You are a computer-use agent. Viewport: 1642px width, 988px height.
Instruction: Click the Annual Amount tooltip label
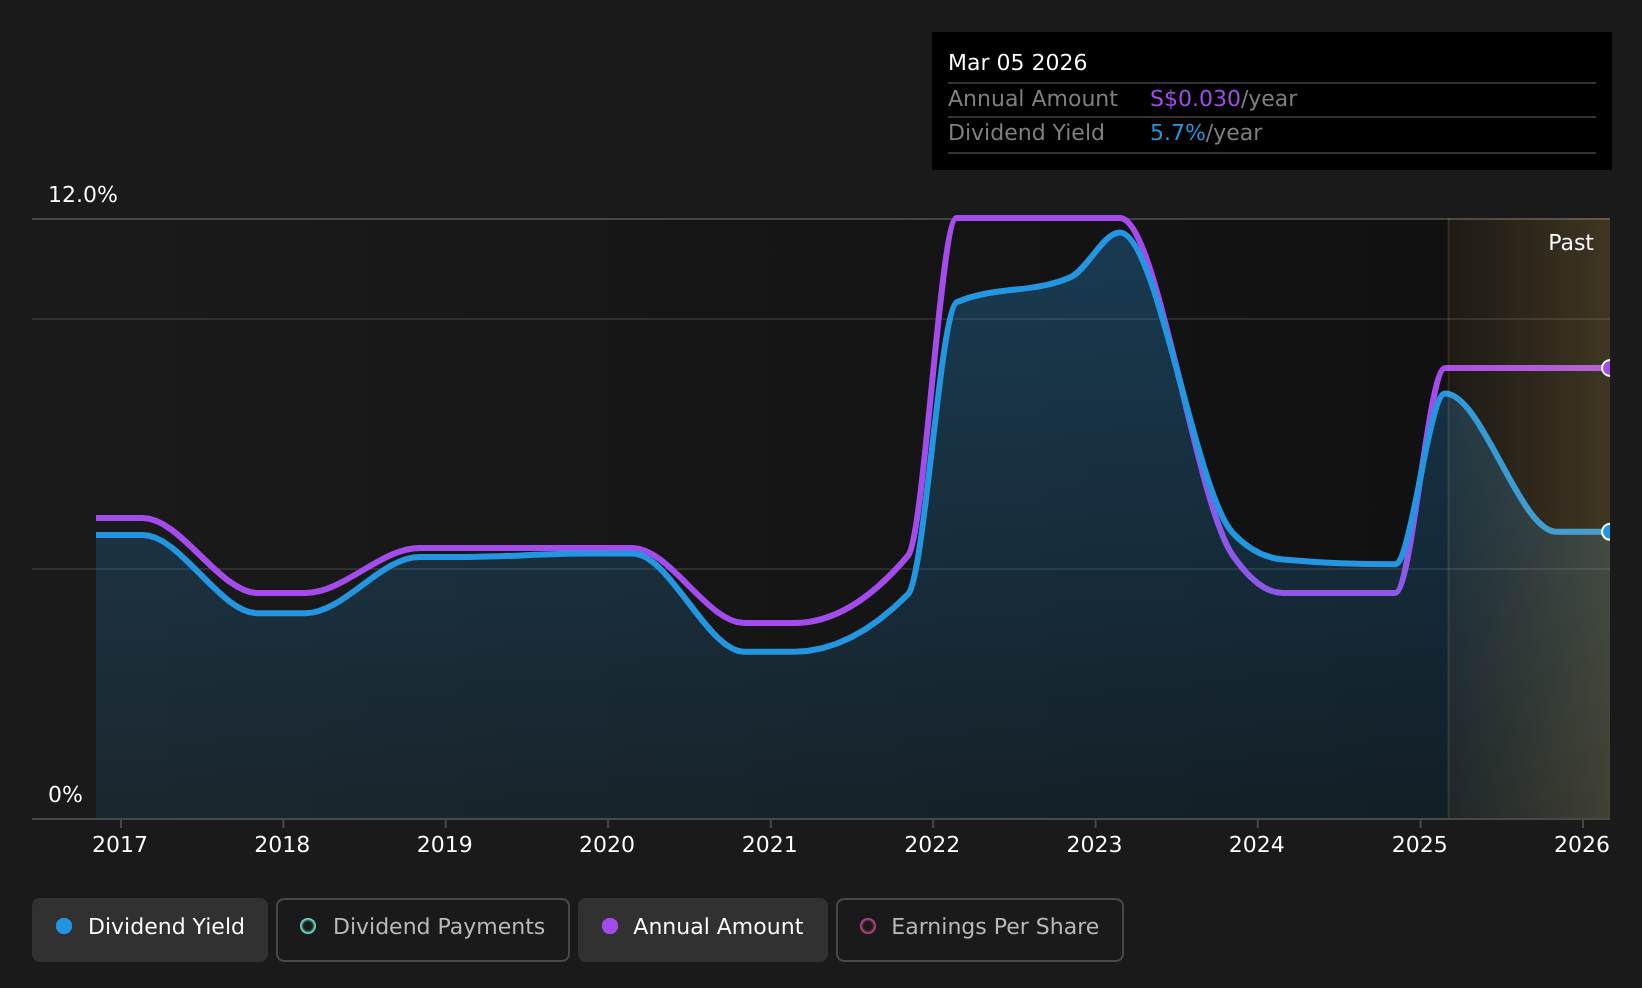(x=1033, y=99)
